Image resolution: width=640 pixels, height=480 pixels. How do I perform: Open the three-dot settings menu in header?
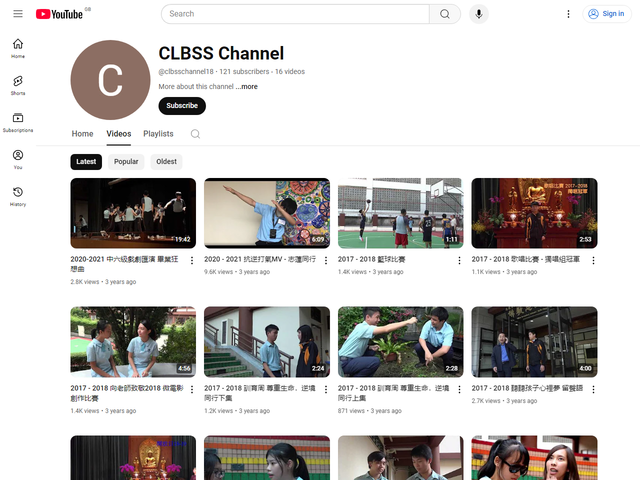click(x=569, y=14)
